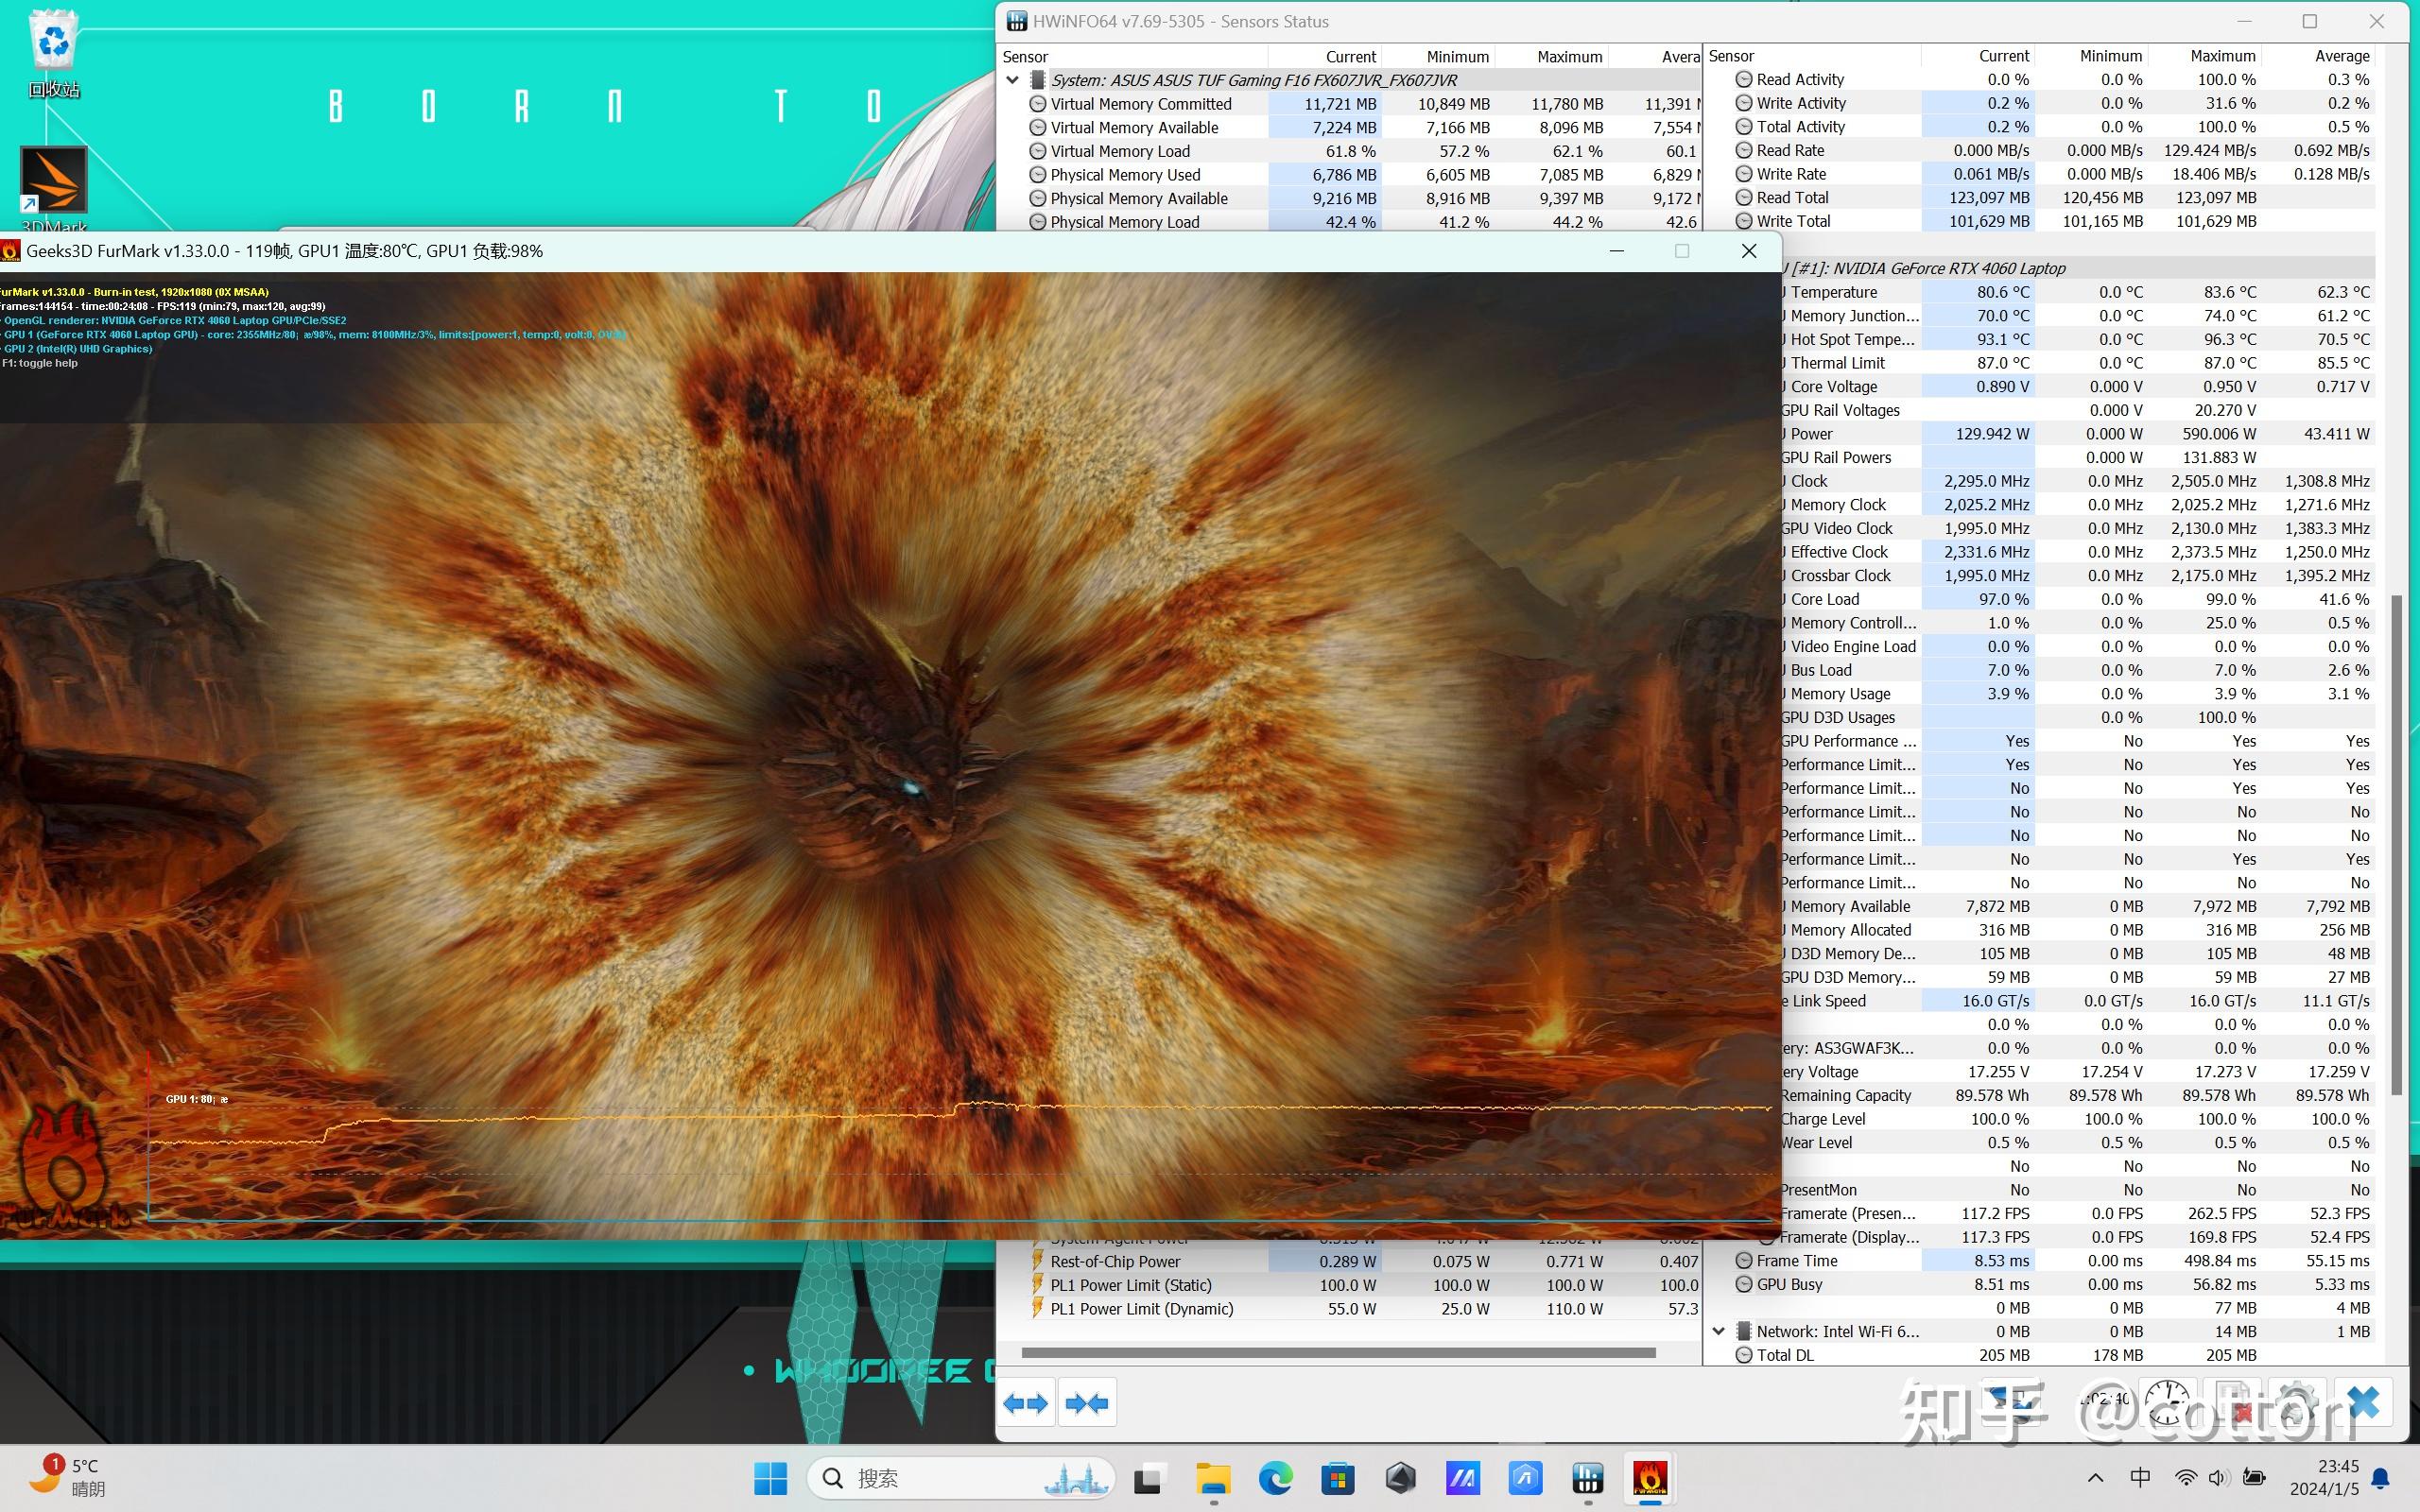Open Microsoft Store from the taskbar
This screenshot has height=1512, width=2420.
click(x=1338, y=1478)
